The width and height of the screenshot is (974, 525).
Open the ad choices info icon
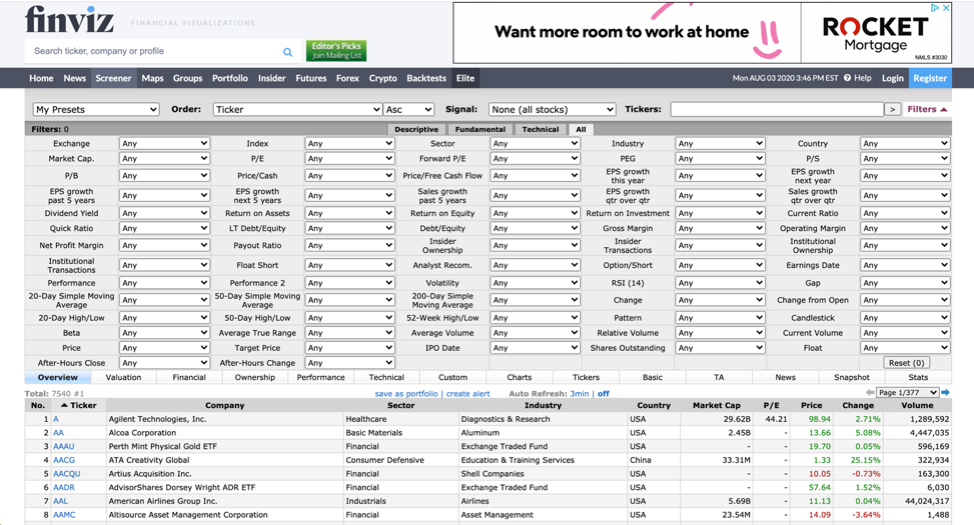(x=935, y=8)
